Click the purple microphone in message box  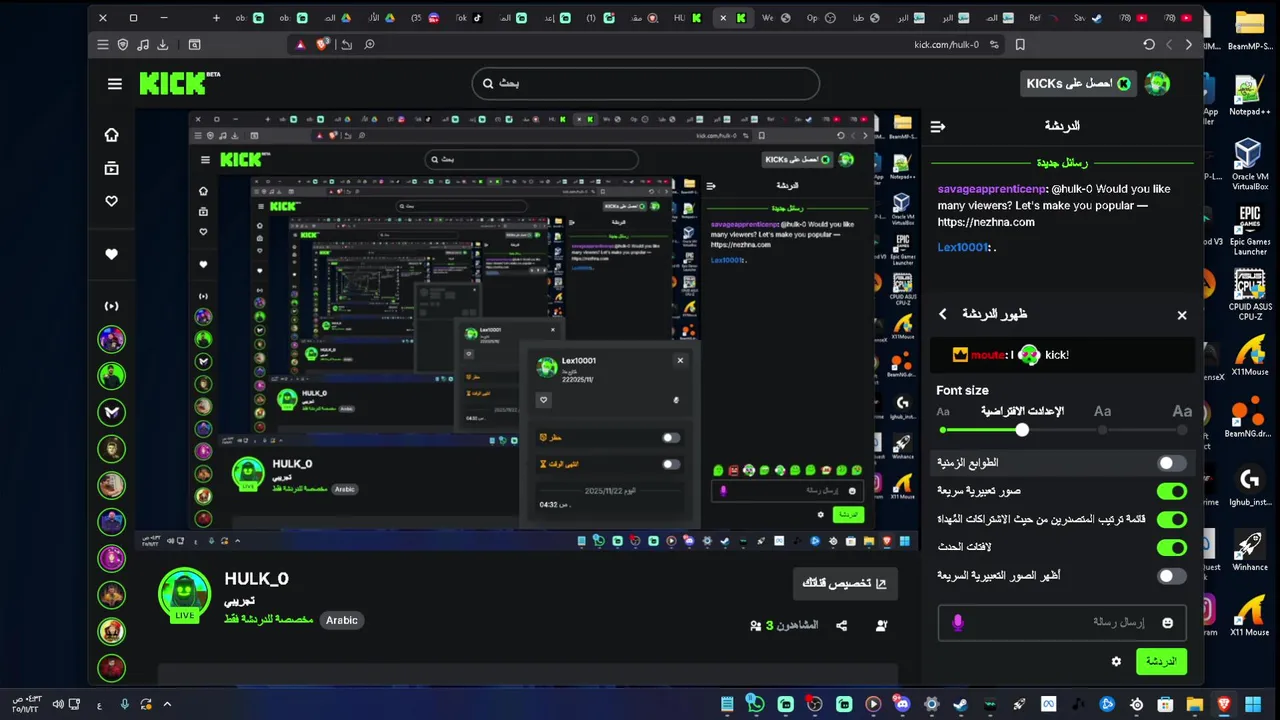[958, 622]
